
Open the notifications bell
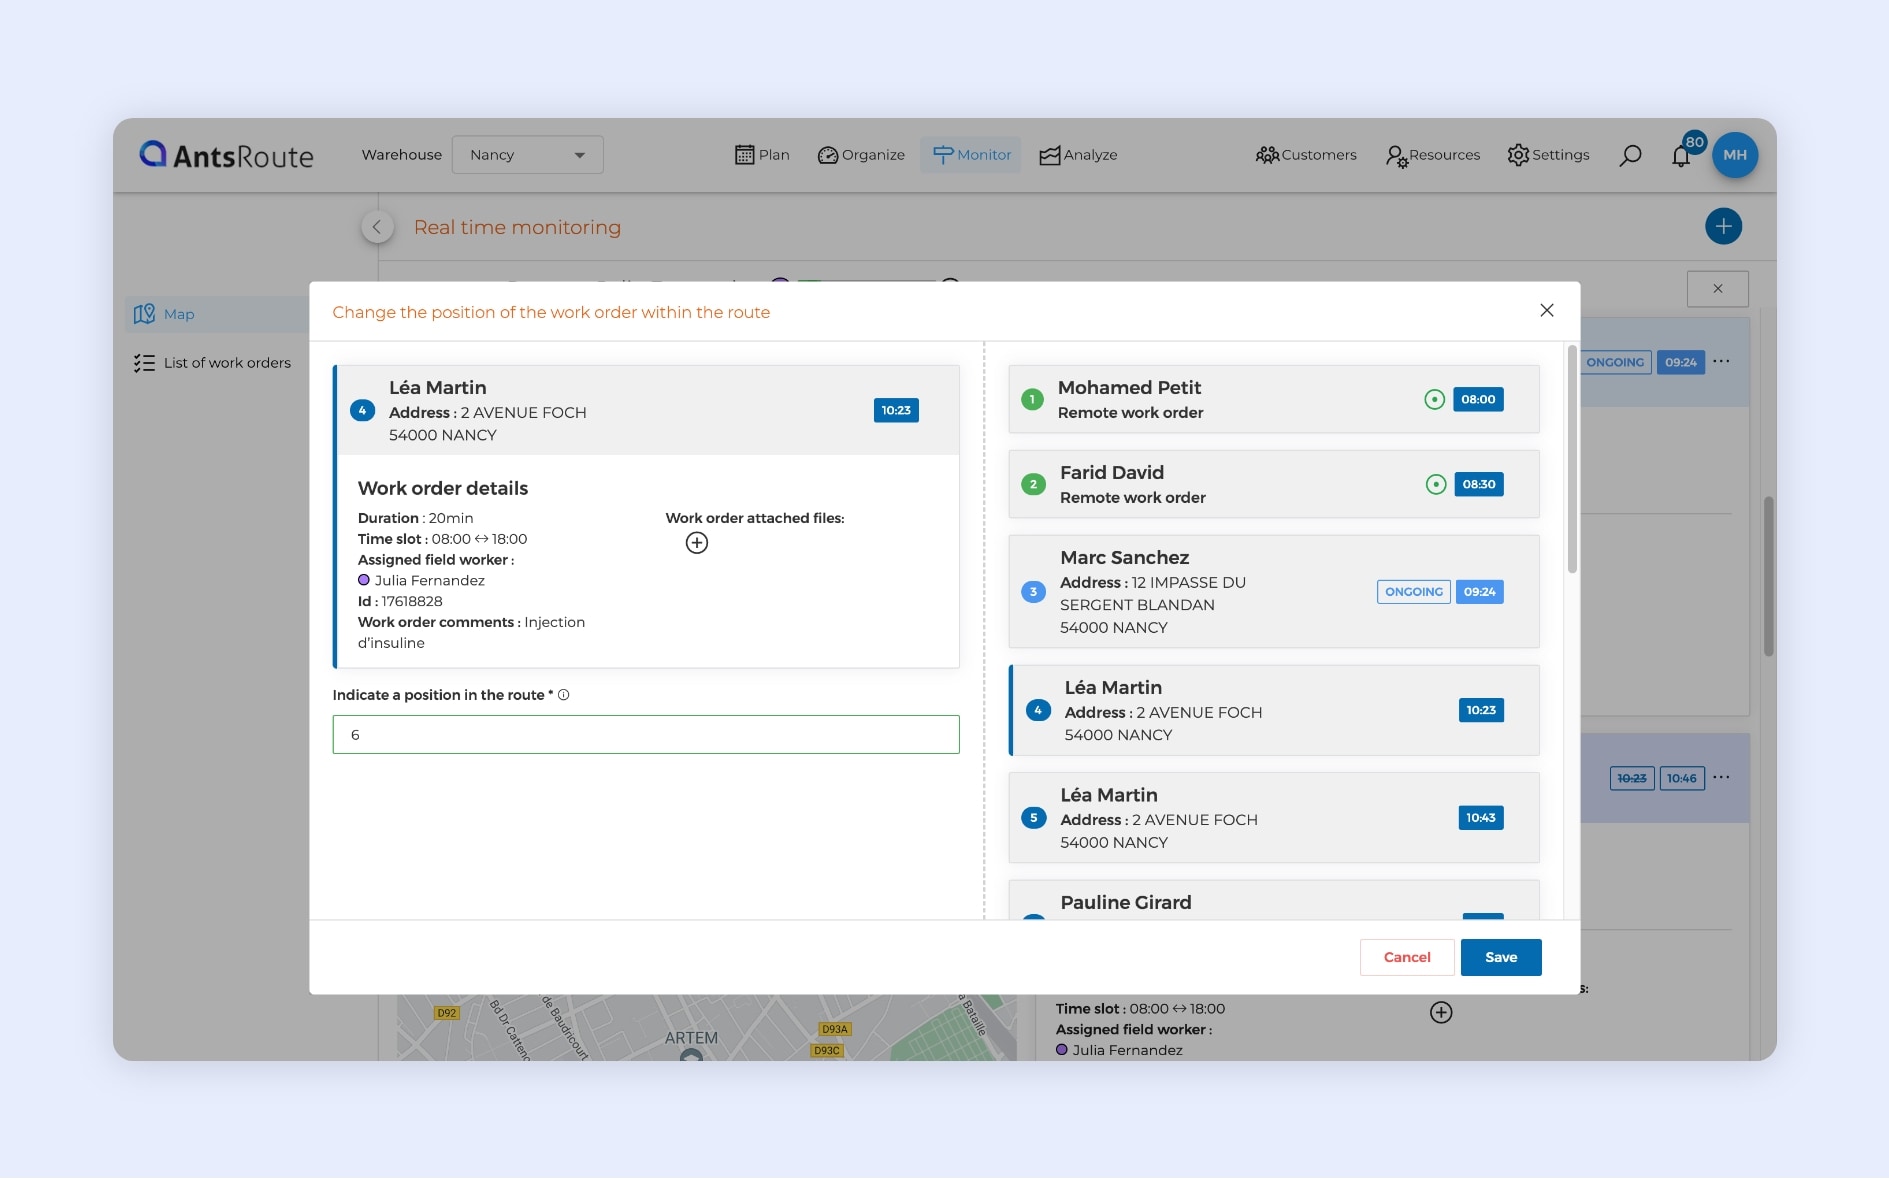[x=1681, y=156]
